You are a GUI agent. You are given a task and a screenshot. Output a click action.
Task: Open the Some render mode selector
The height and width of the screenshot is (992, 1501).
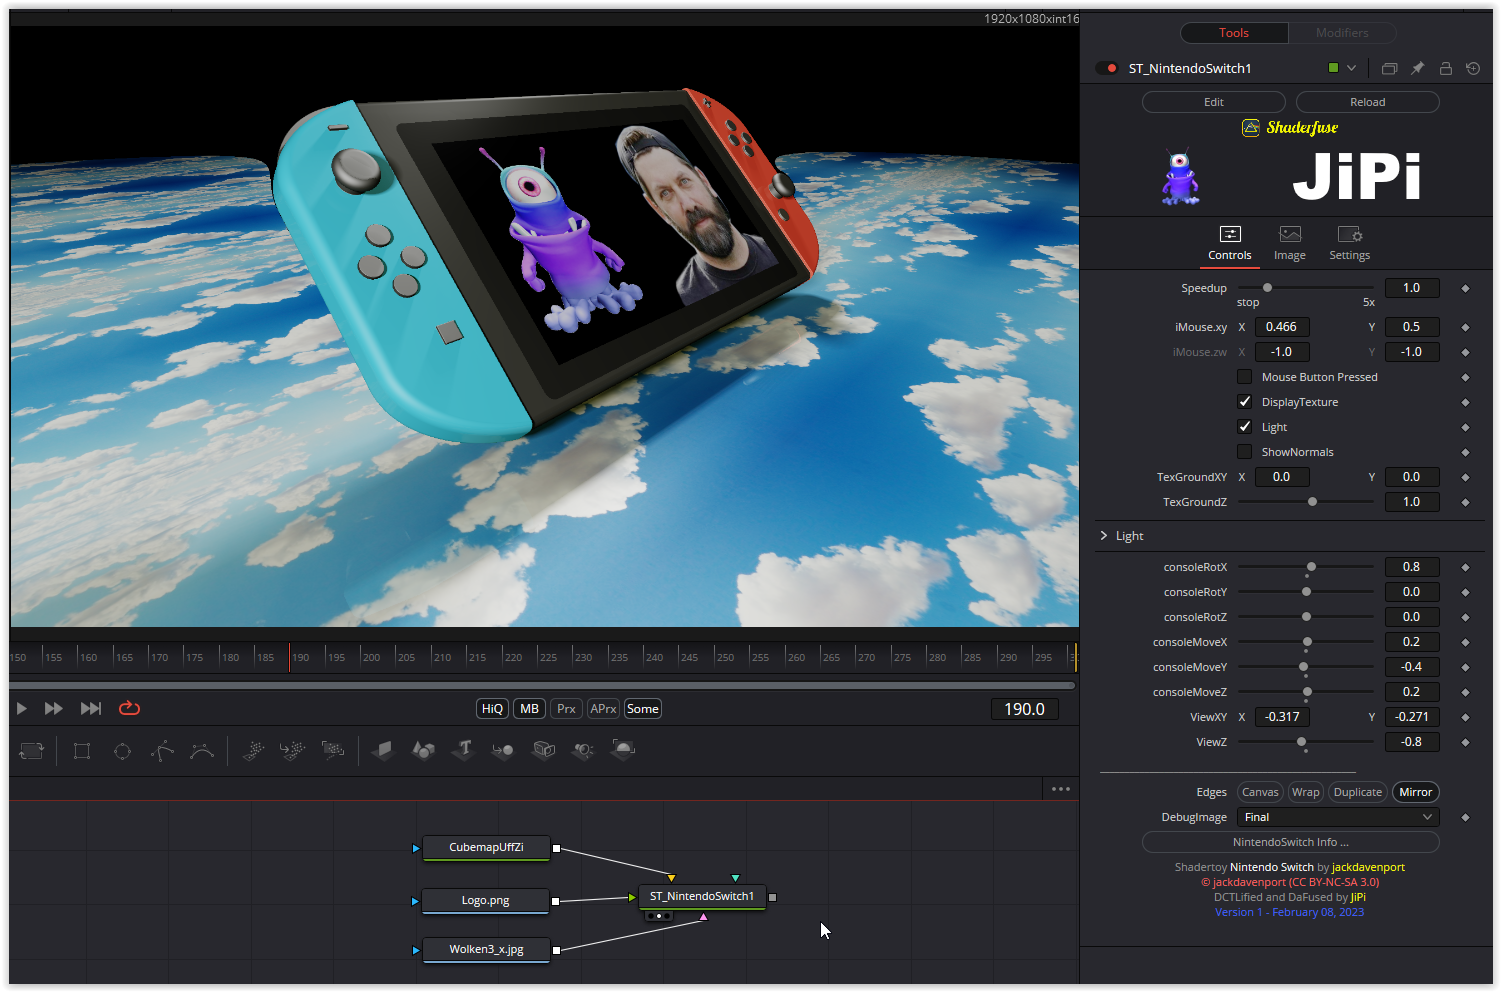point(642,708)
